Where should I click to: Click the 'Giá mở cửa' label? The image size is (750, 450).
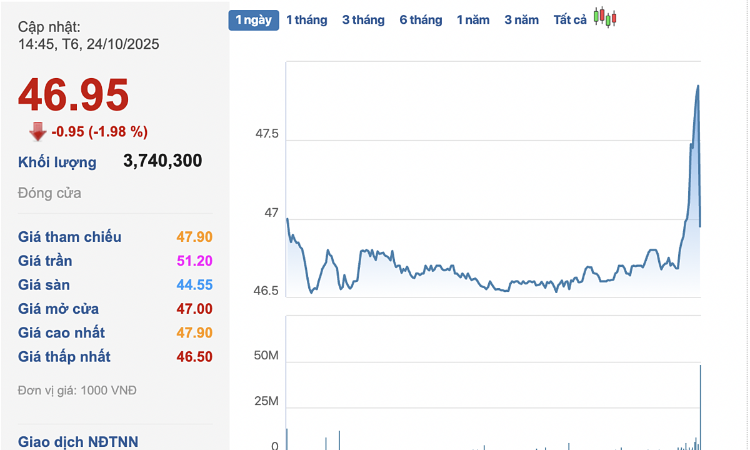(58, 308)
